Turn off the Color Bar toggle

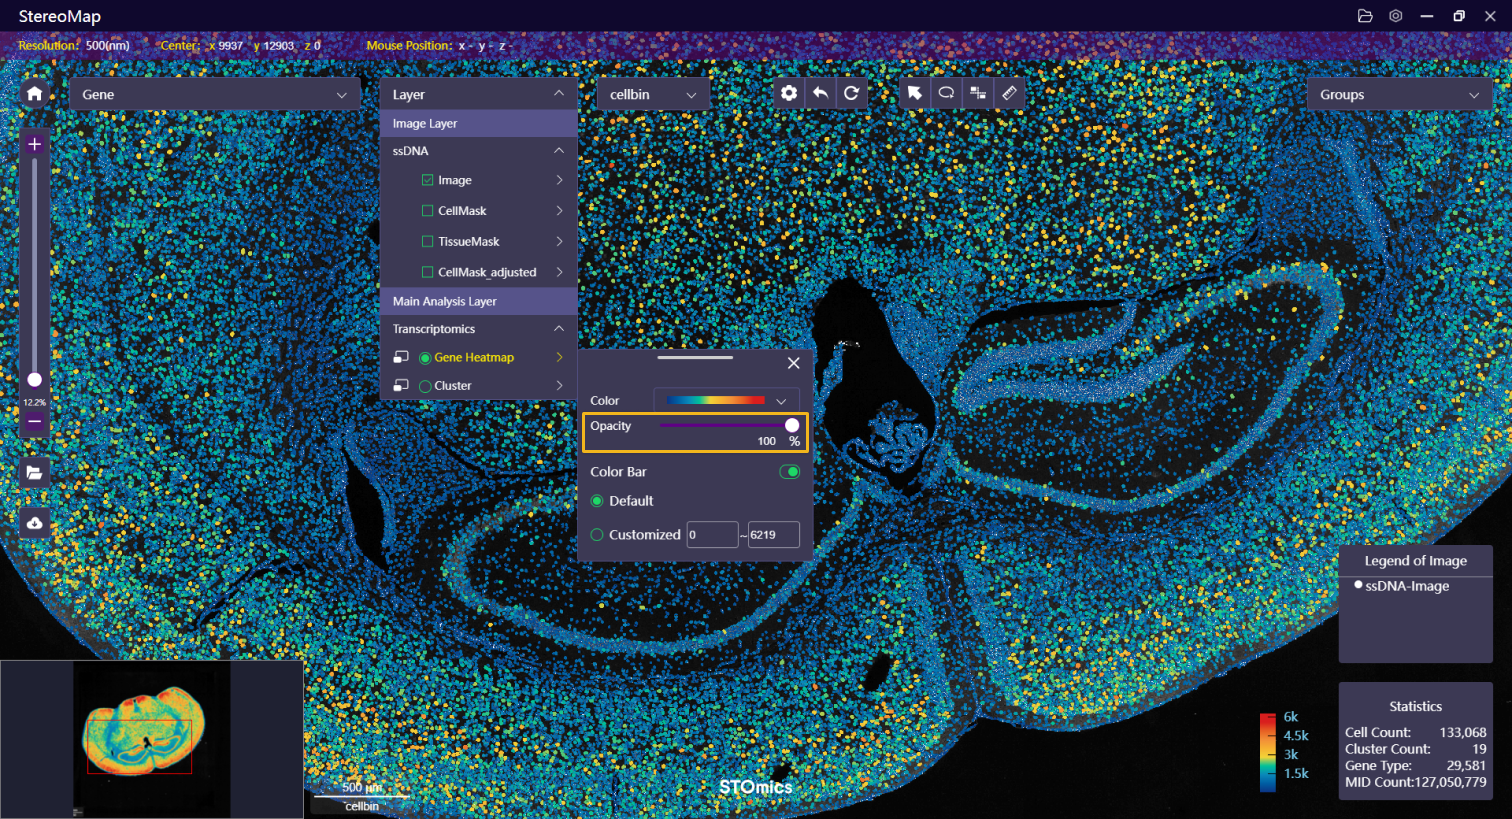click(790, 472)
